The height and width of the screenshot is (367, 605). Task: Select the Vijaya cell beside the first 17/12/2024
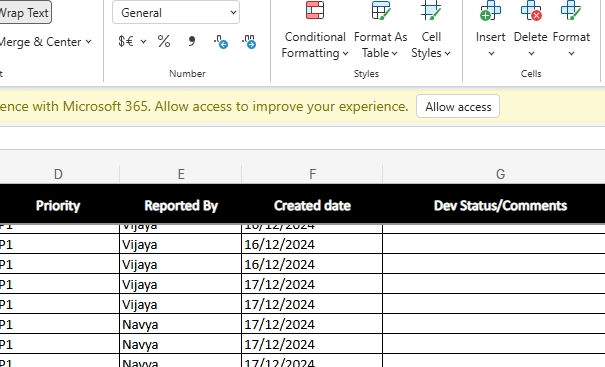tap(181, 284)
